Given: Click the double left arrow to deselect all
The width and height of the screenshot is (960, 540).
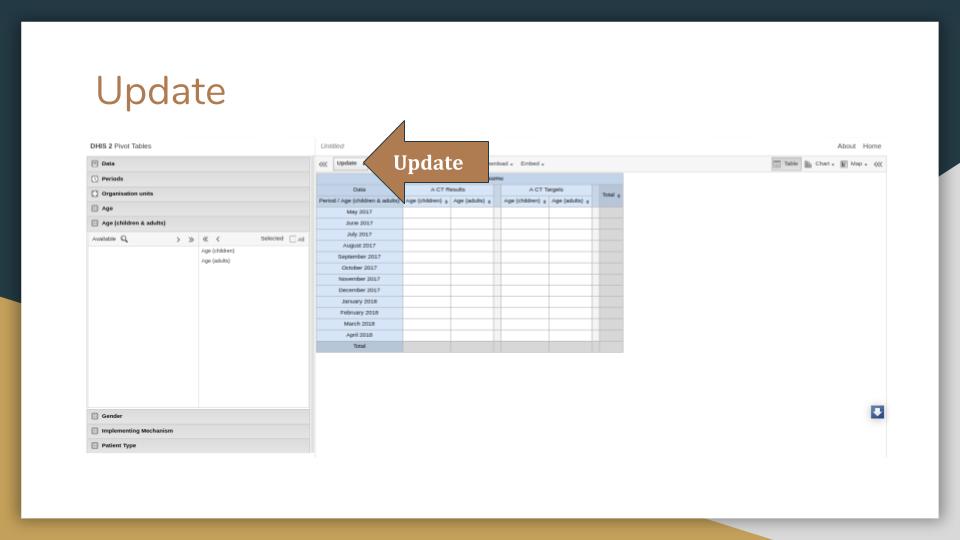Looking at the screenshot, I should (205, 239).
